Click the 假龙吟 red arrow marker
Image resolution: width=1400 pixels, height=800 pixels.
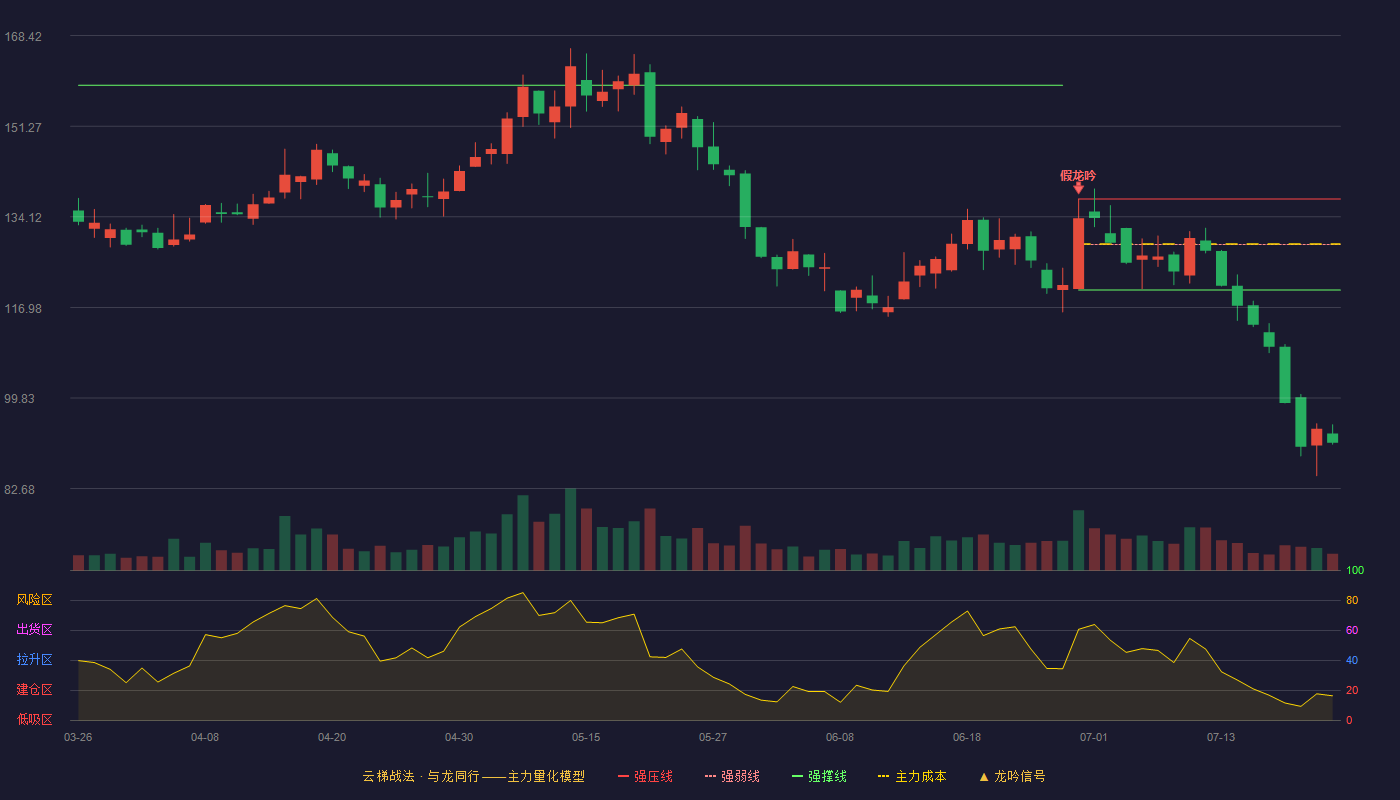coord(1078,188)
